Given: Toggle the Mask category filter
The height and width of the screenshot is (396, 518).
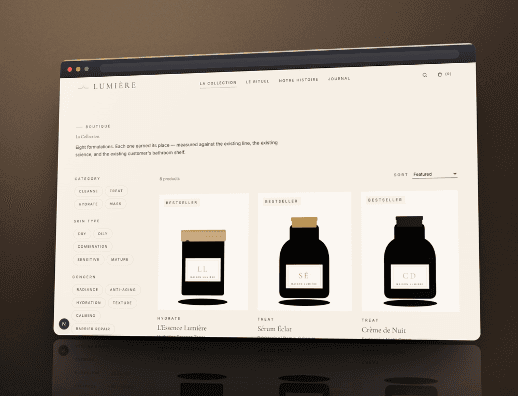Looking at the screenshot, I should pos(116,204).
